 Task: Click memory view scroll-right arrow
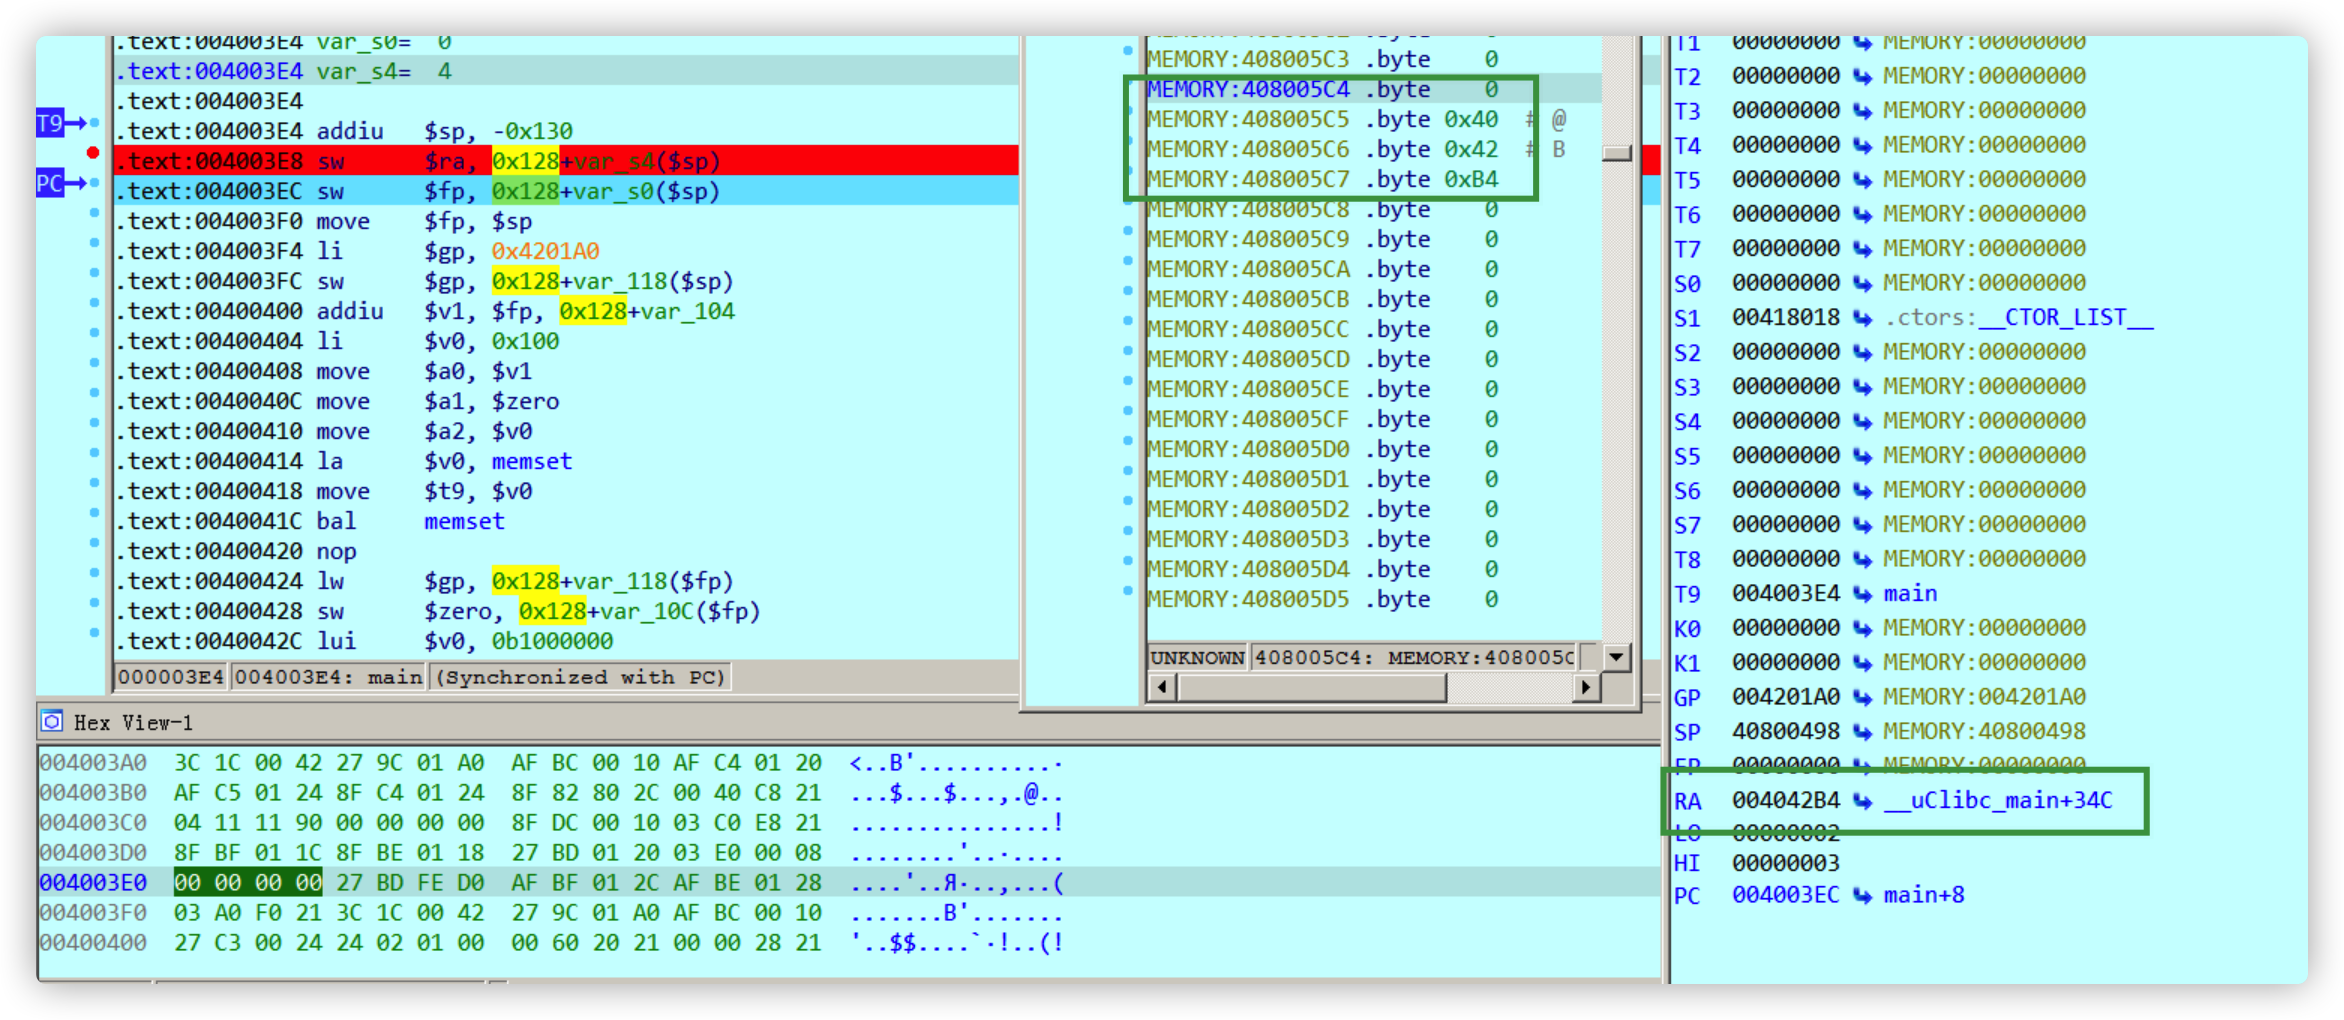click(x=1586, y=687)
